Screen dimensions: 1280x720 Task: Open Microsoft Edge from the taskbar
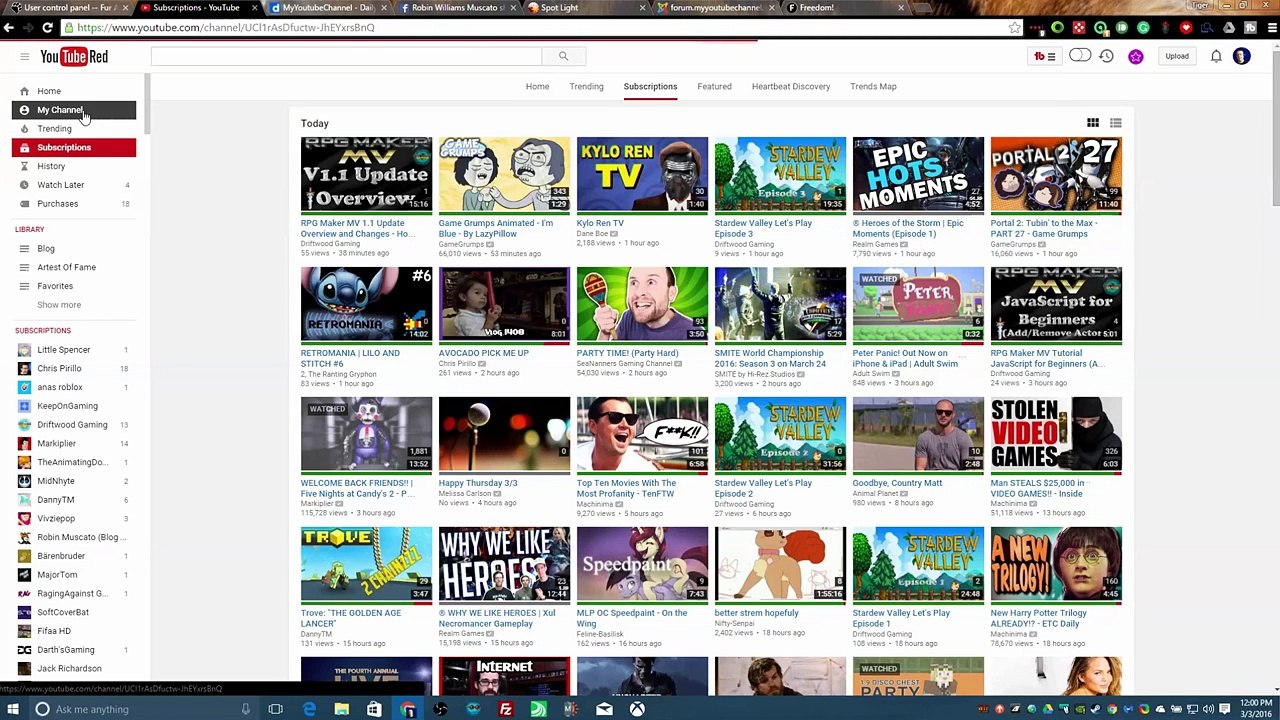point(309,709)
